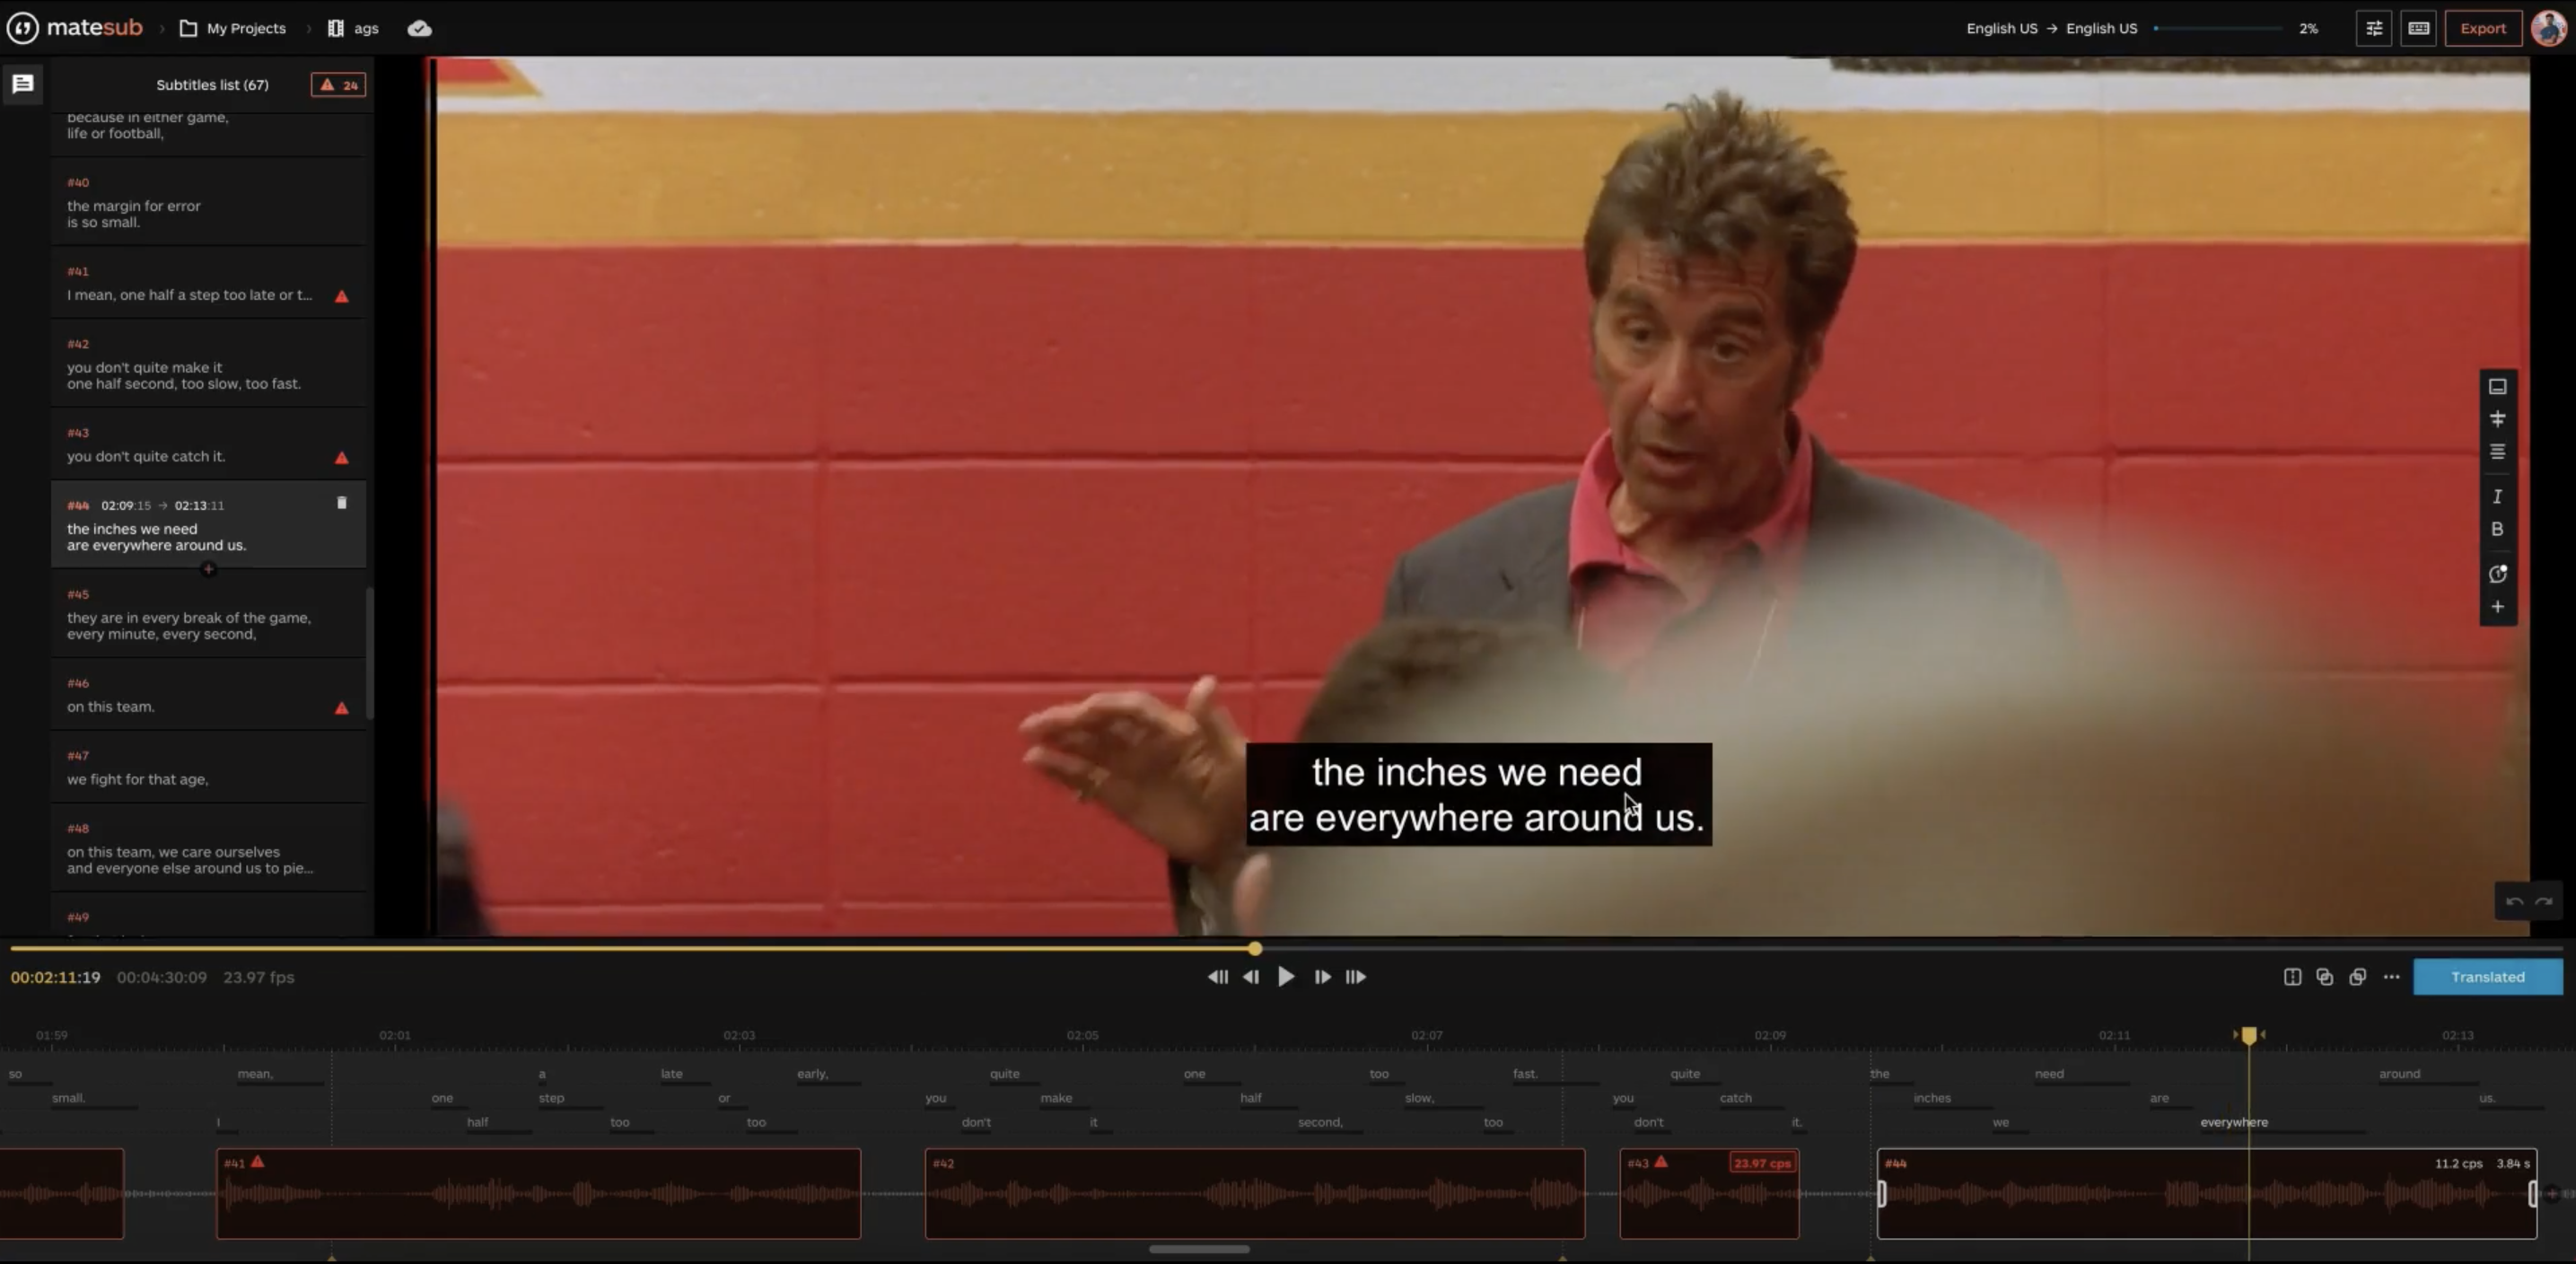Toggle subtitle merge mode

point(2324,977)
